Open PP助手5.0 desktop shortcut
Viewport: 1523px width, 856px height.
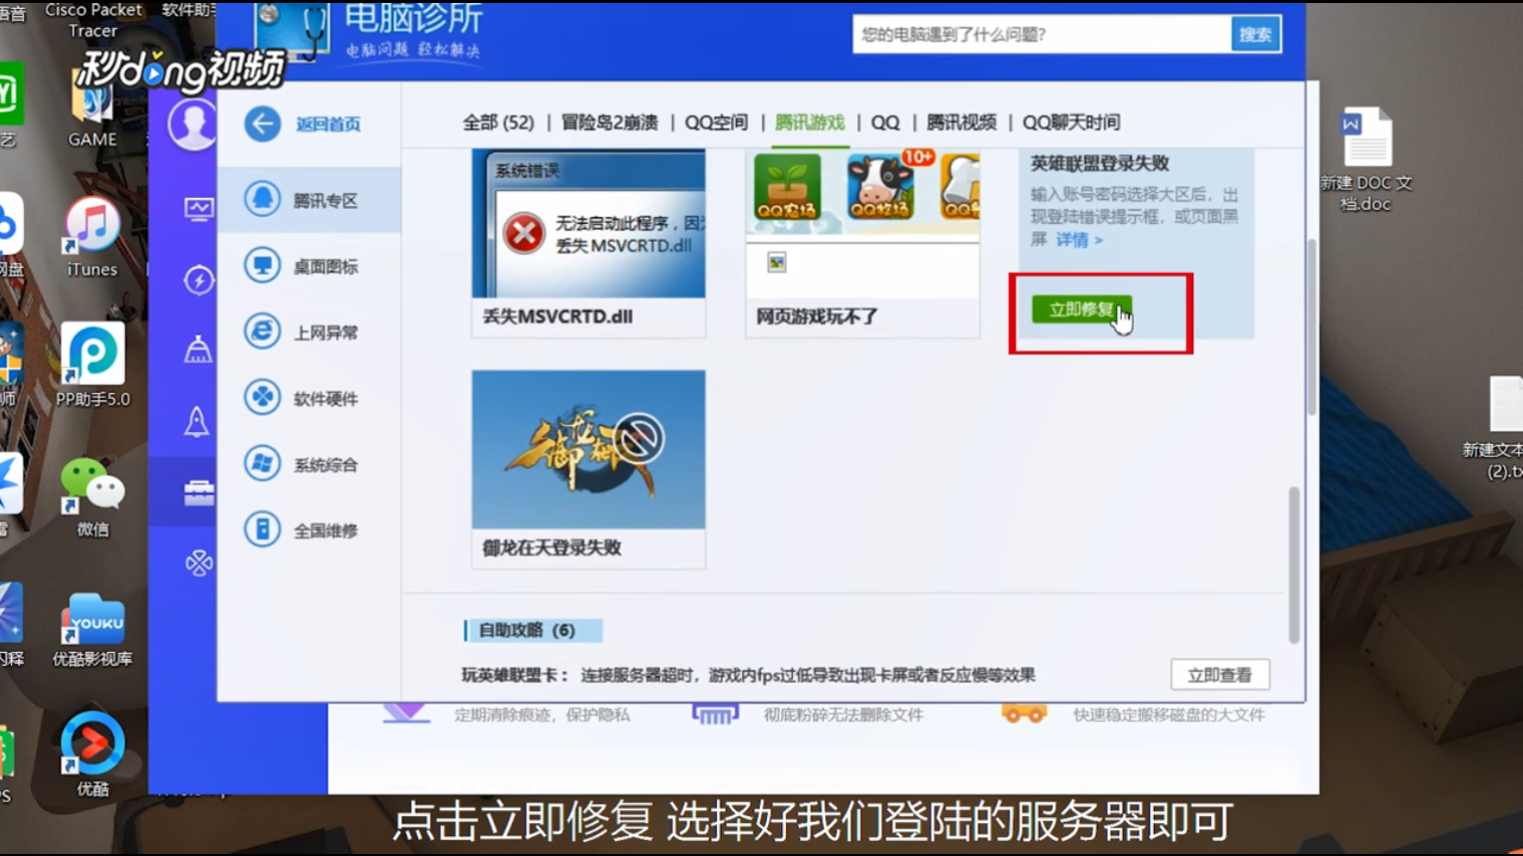click(x=92, y=365)
